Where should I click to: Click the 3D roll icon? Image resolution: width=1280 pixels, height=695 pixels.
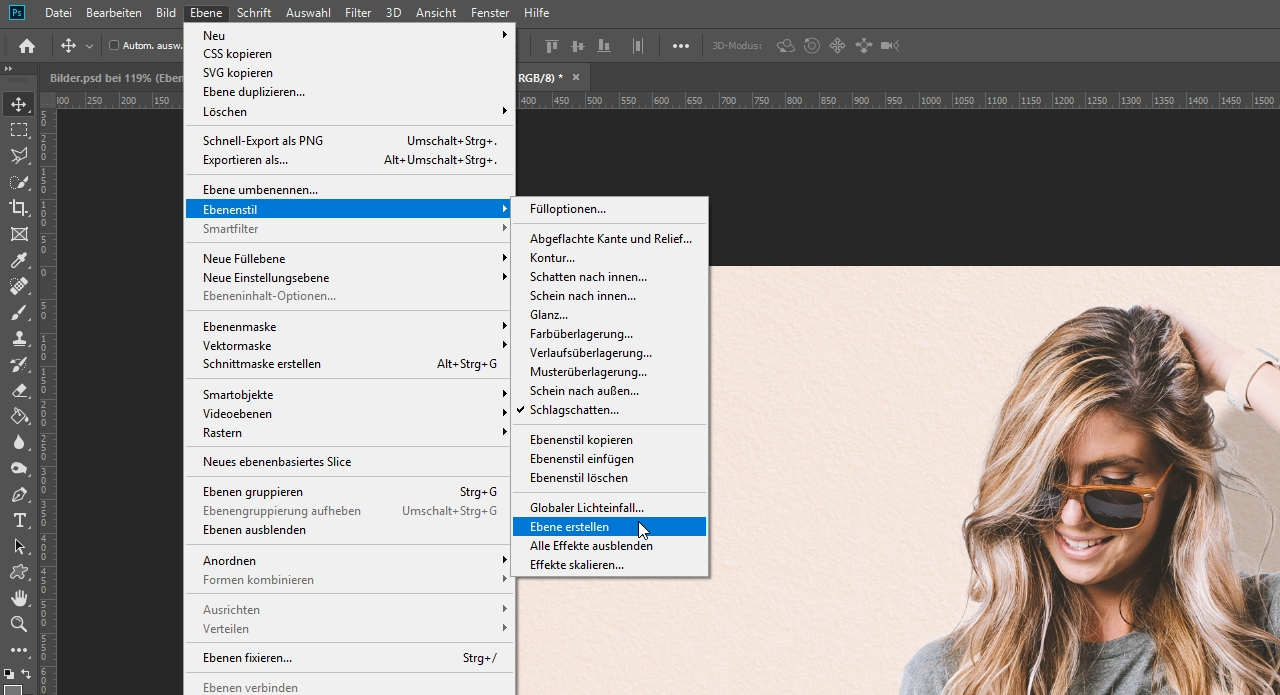coord(812,46)
